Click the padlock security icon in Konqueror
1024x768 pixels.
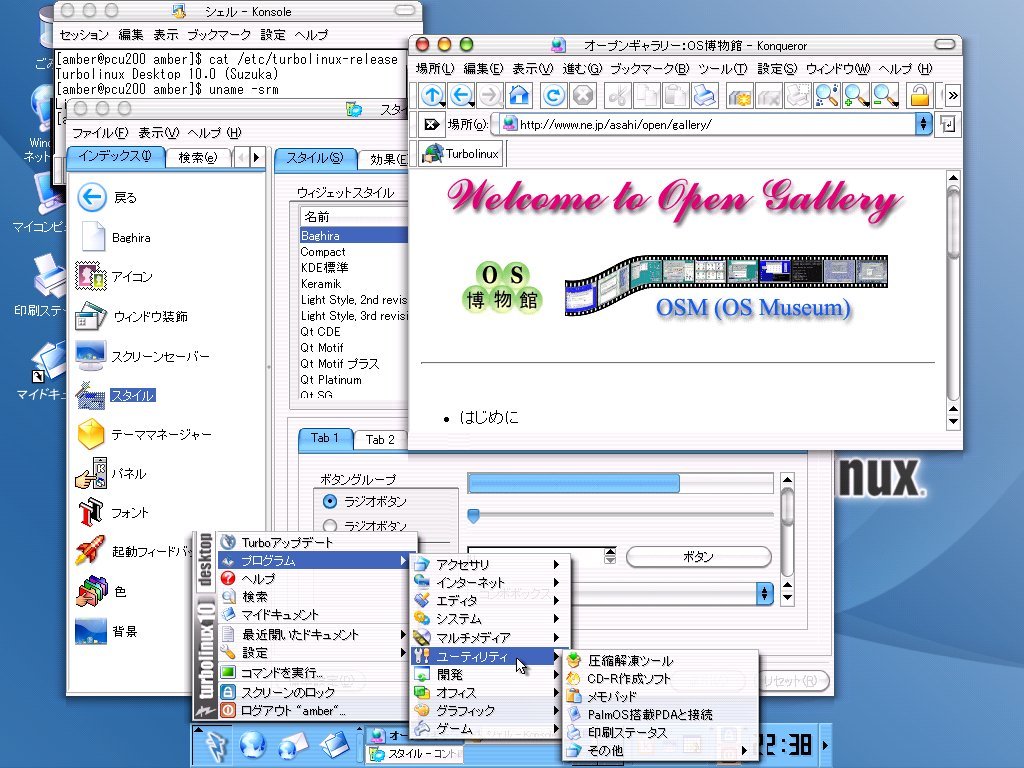[920, 96]
